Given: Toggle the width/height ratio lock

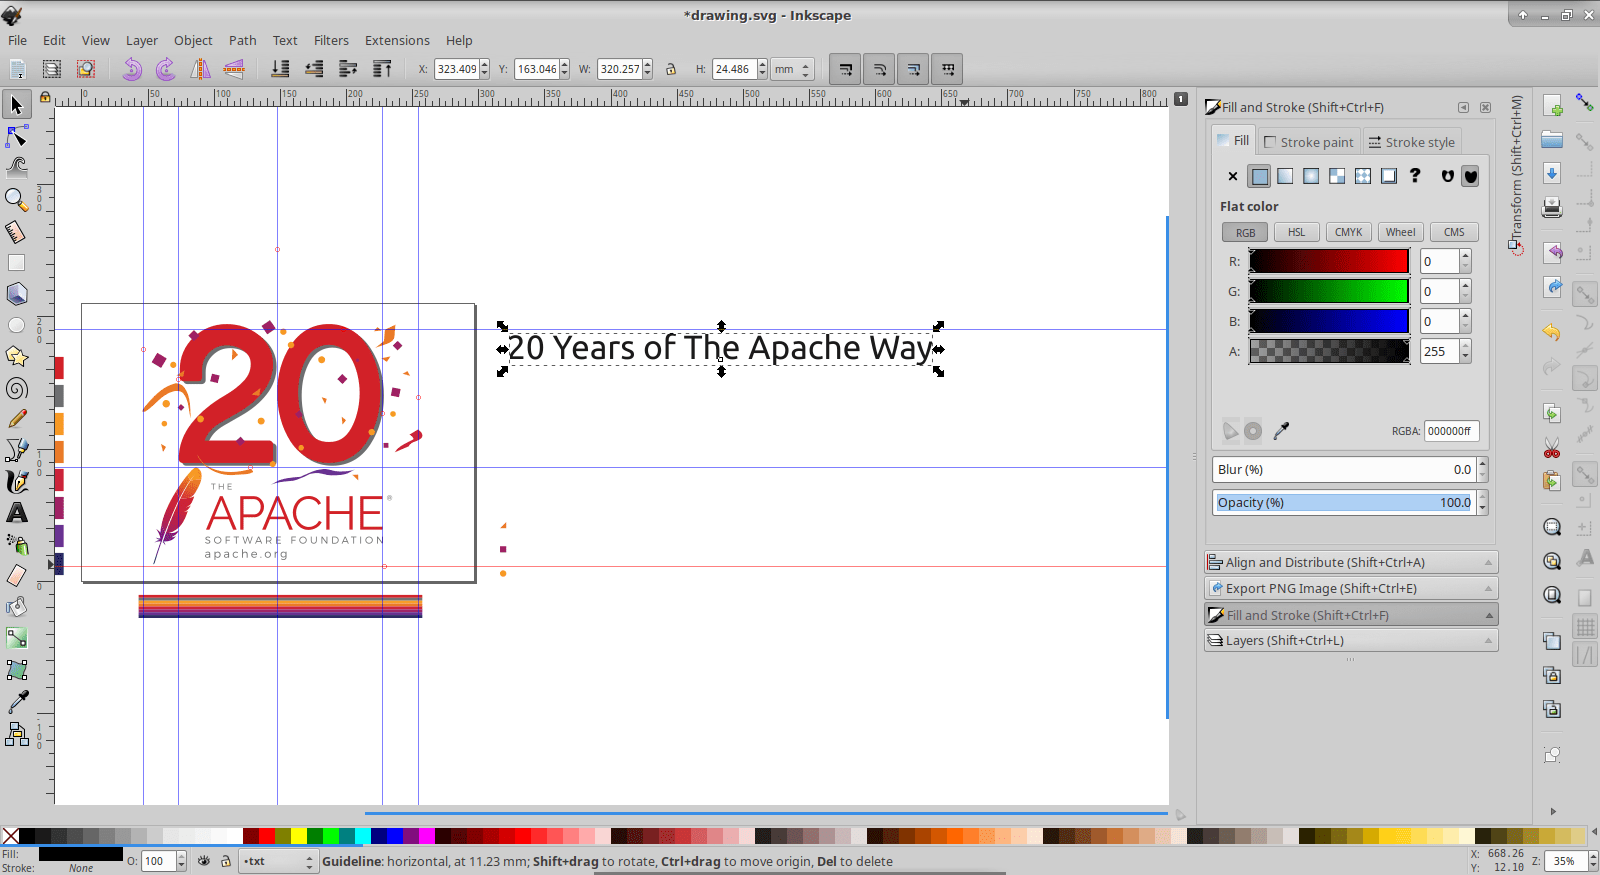Looking at the screenshot, I should pos(671,69).
